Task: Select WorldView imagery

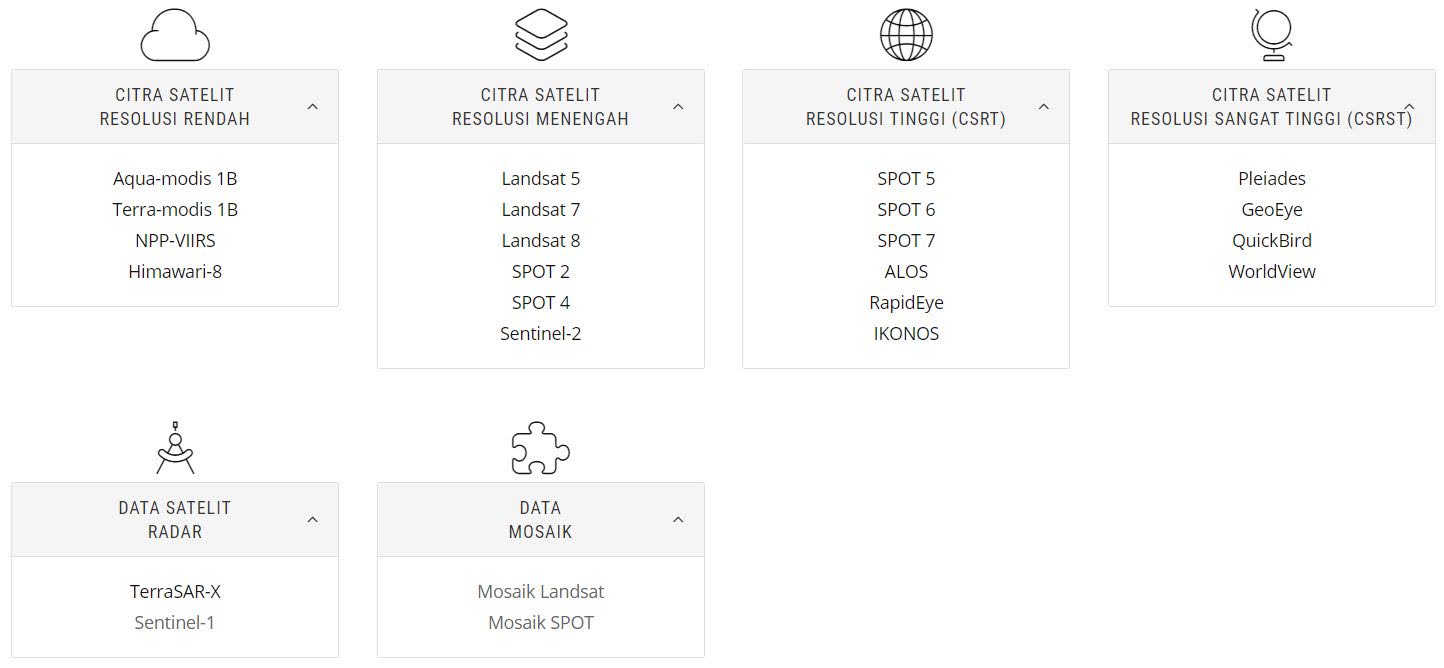Action: click(x=1272, y=272)
